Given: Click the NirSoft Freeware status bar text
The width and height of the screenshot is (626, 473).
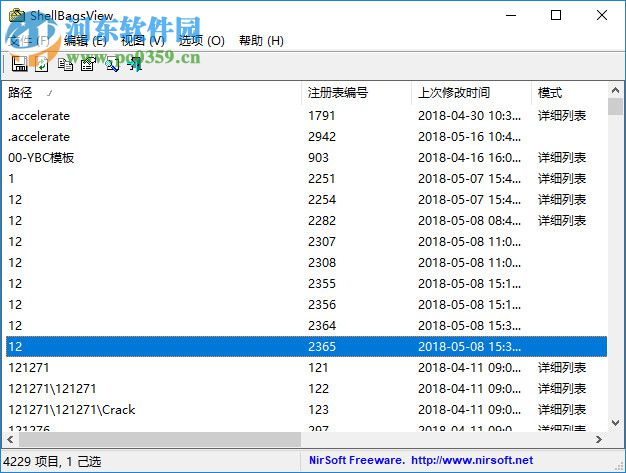Looking at the screenshot, I should [357, 460].
